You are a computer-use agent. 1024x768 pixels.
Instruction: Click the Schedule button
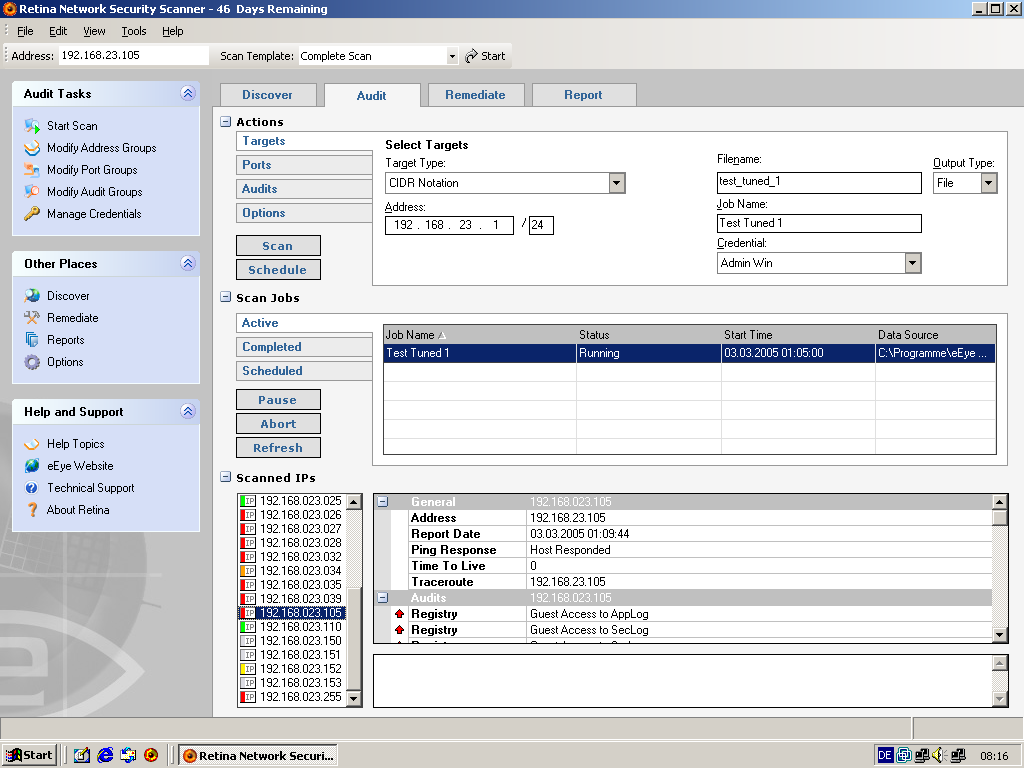[278, 270]
